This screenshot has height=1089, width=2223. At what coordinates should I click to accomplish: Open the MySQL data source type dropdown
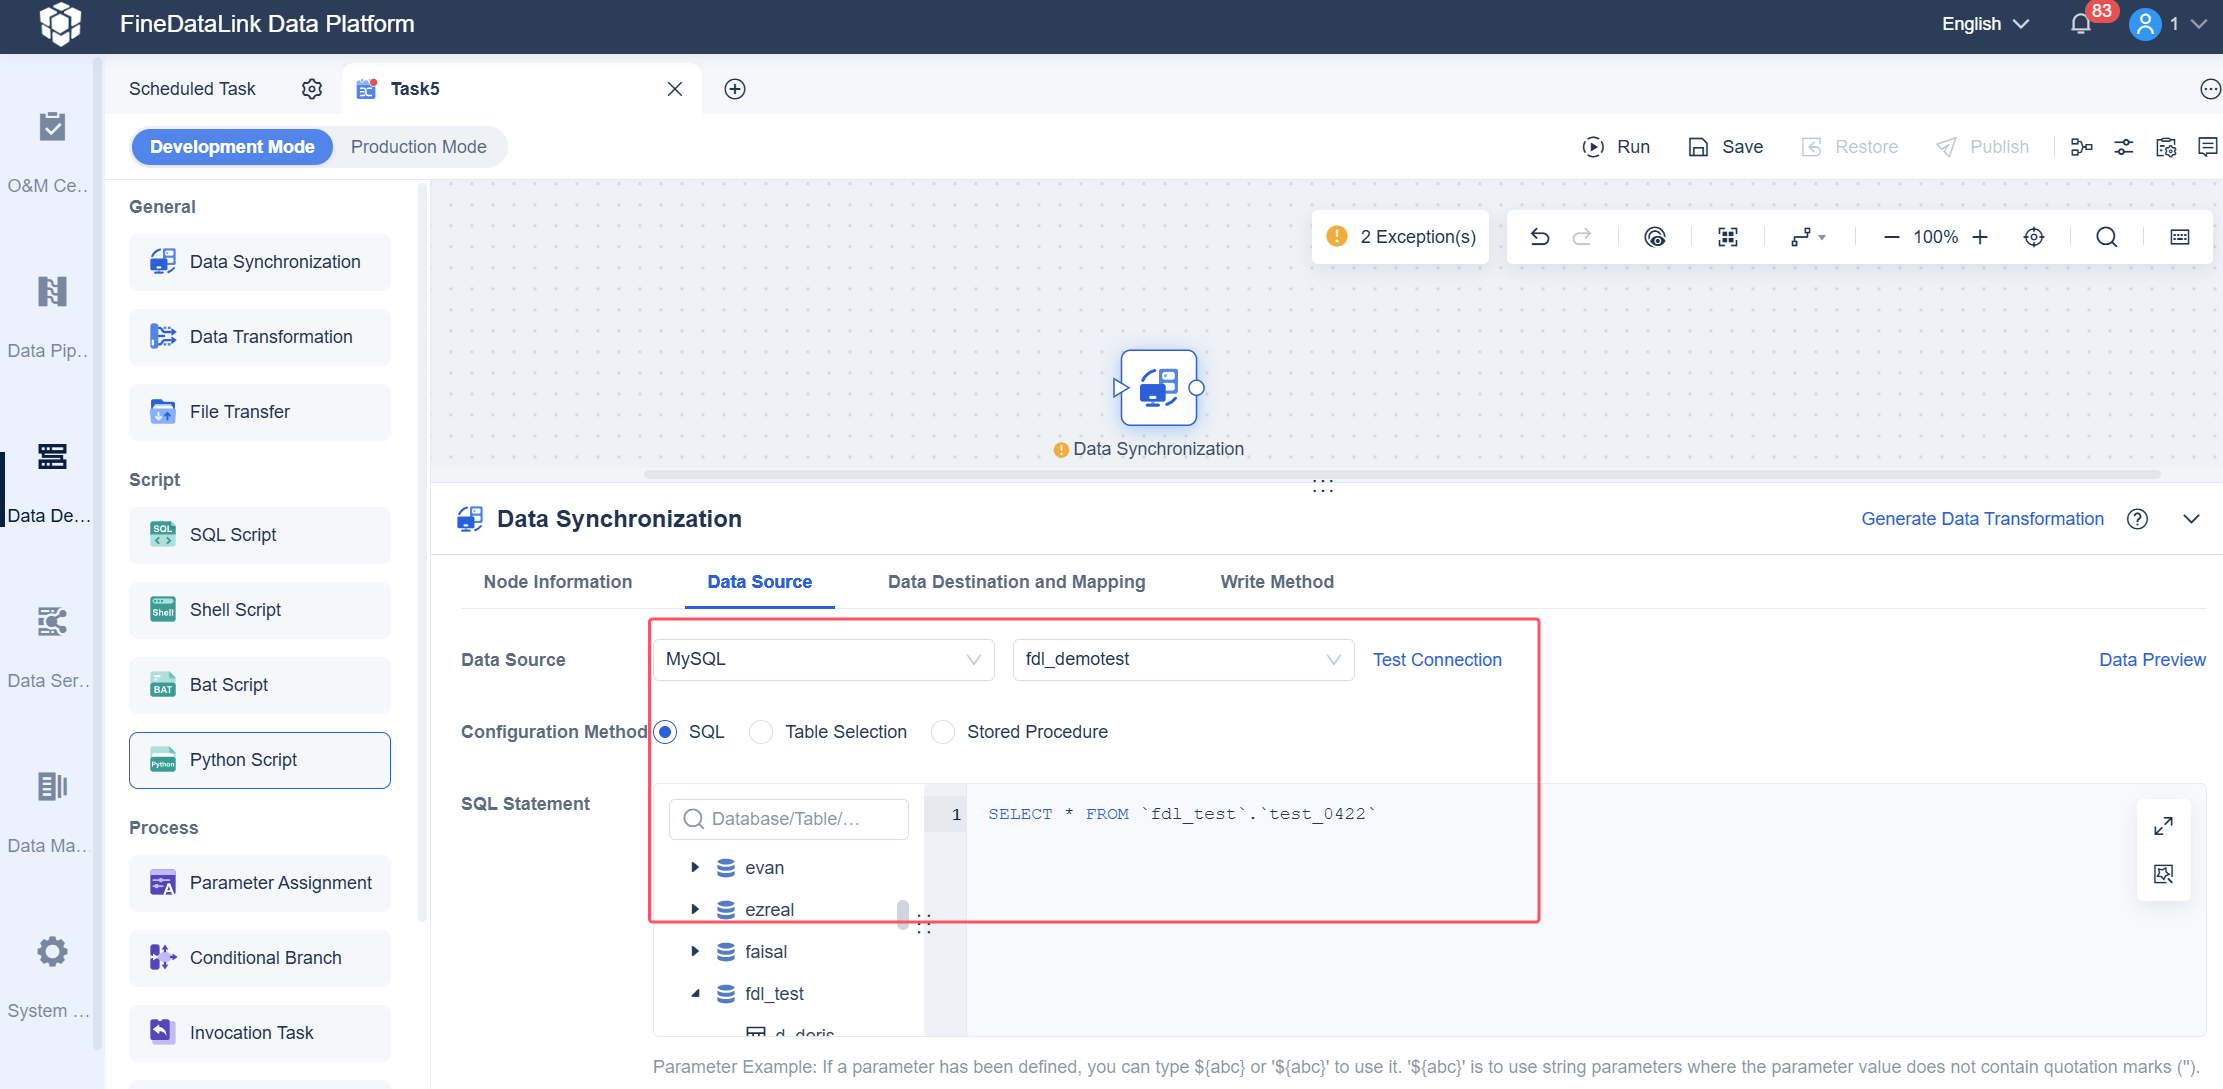click(824, 660)
